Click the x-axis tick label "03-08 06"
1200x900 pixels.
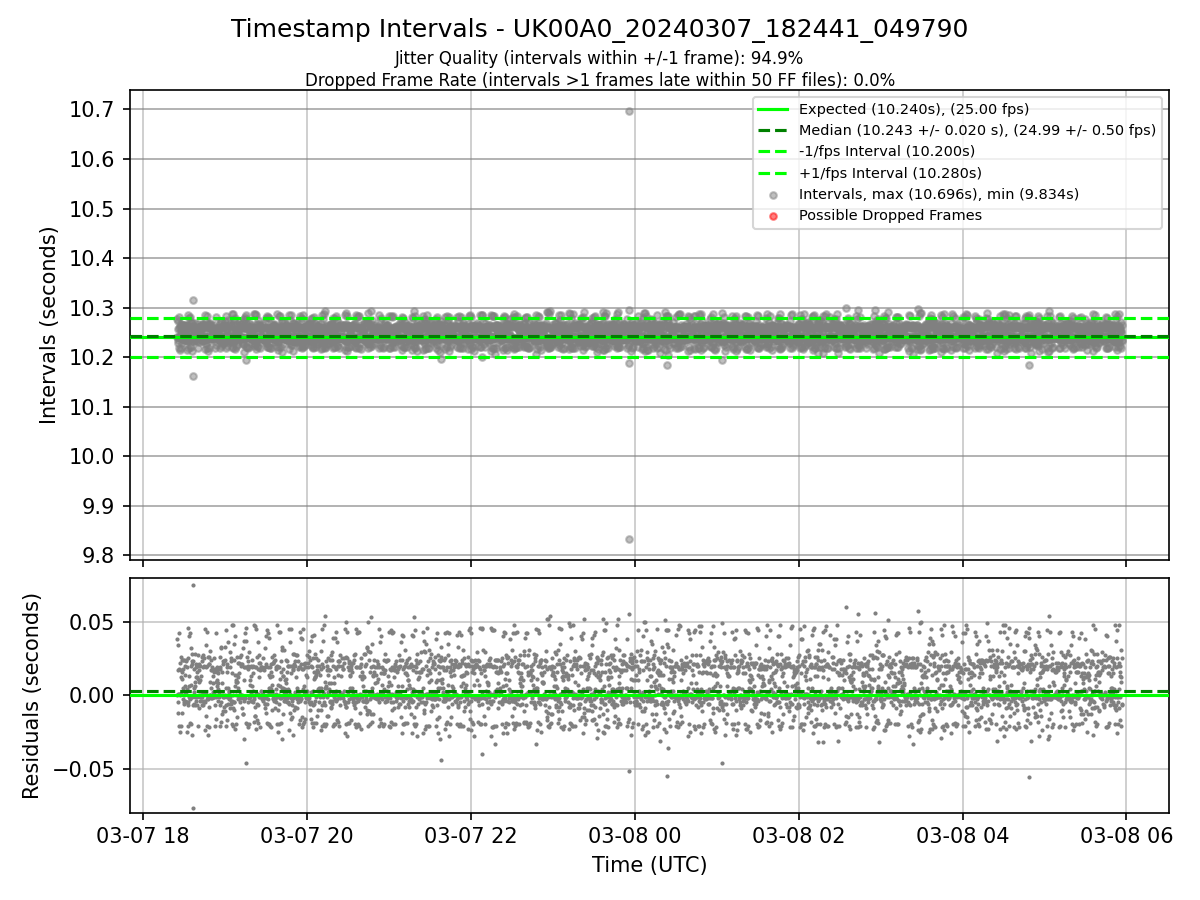pos(1126,835)
